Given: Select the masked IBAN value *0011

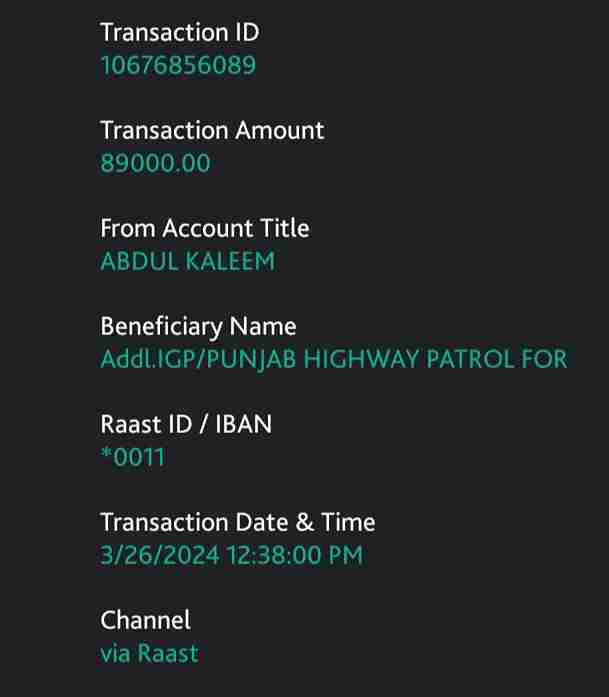Looking at the screenshot, I should [x=132, y=457].
